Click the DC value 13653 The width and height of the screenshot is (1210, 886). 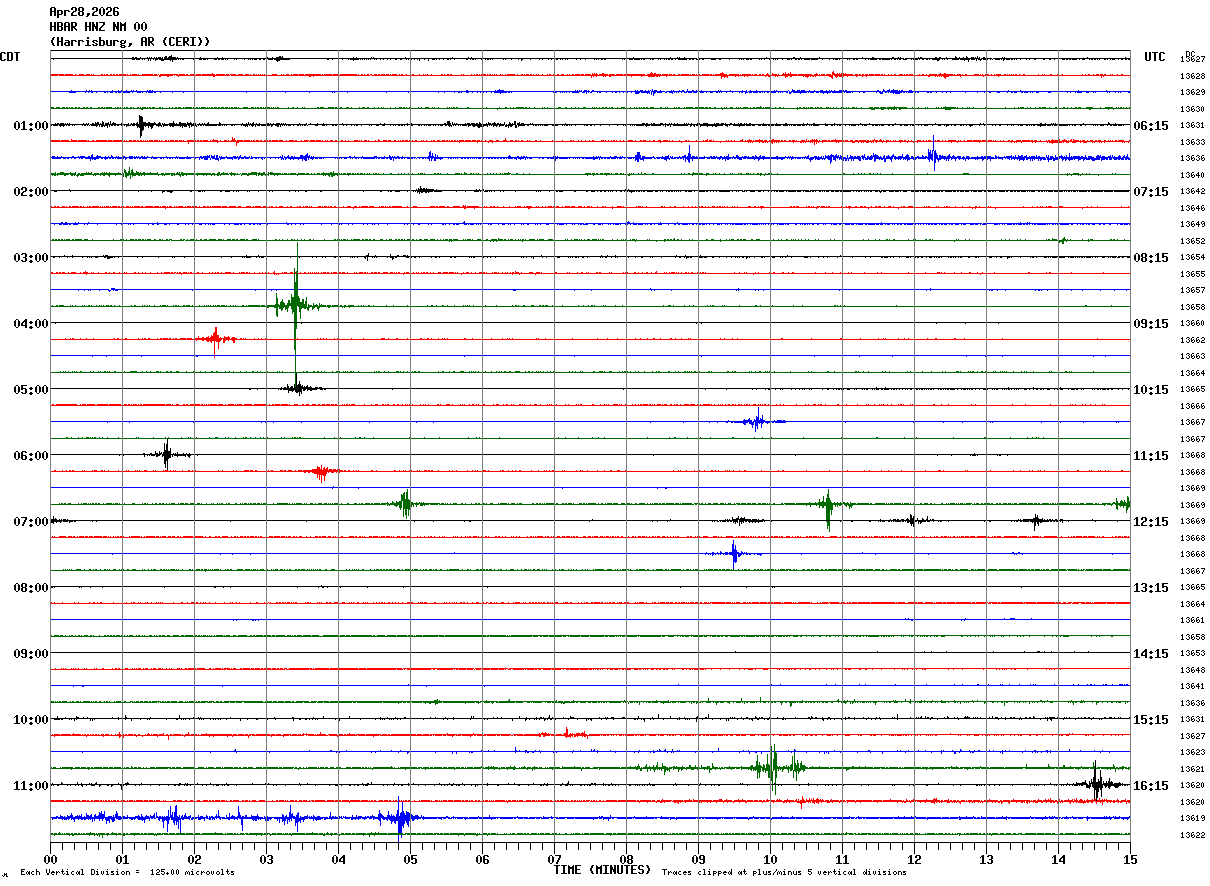click(1192, 653)
